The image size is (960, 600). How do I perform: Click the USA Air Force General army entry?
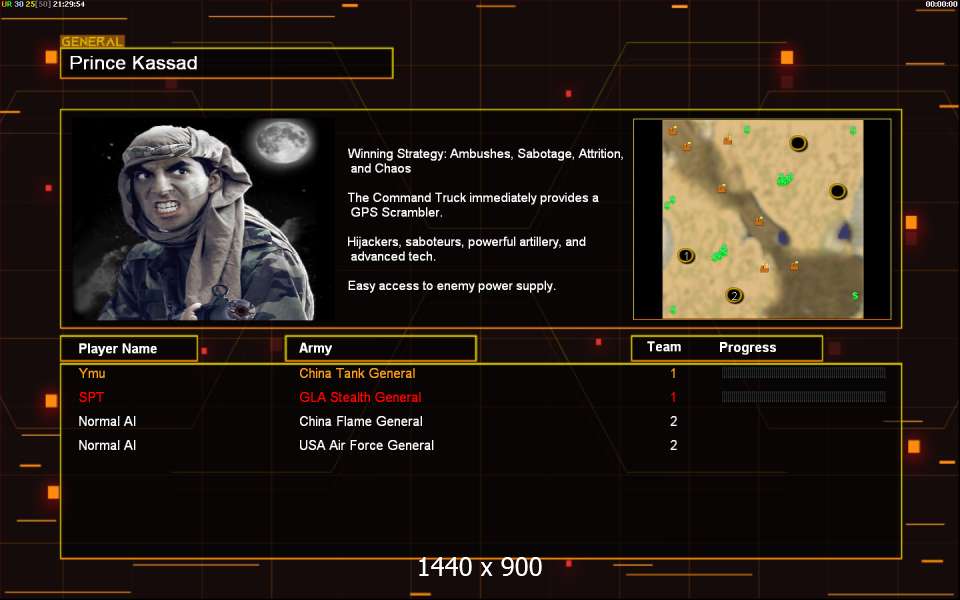(366, 445)
